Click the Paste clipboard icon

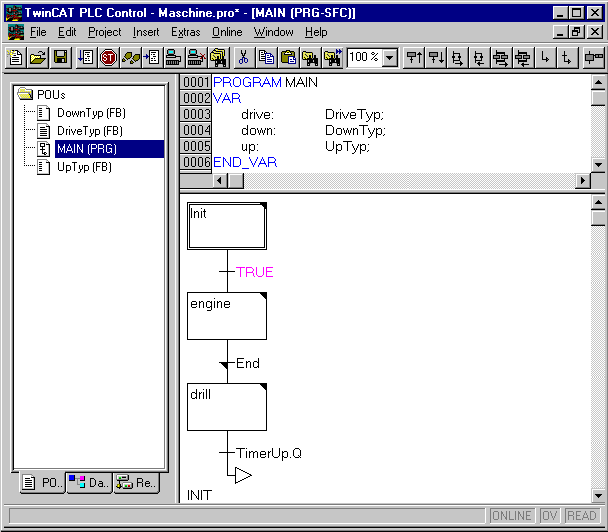pos(288,58)
